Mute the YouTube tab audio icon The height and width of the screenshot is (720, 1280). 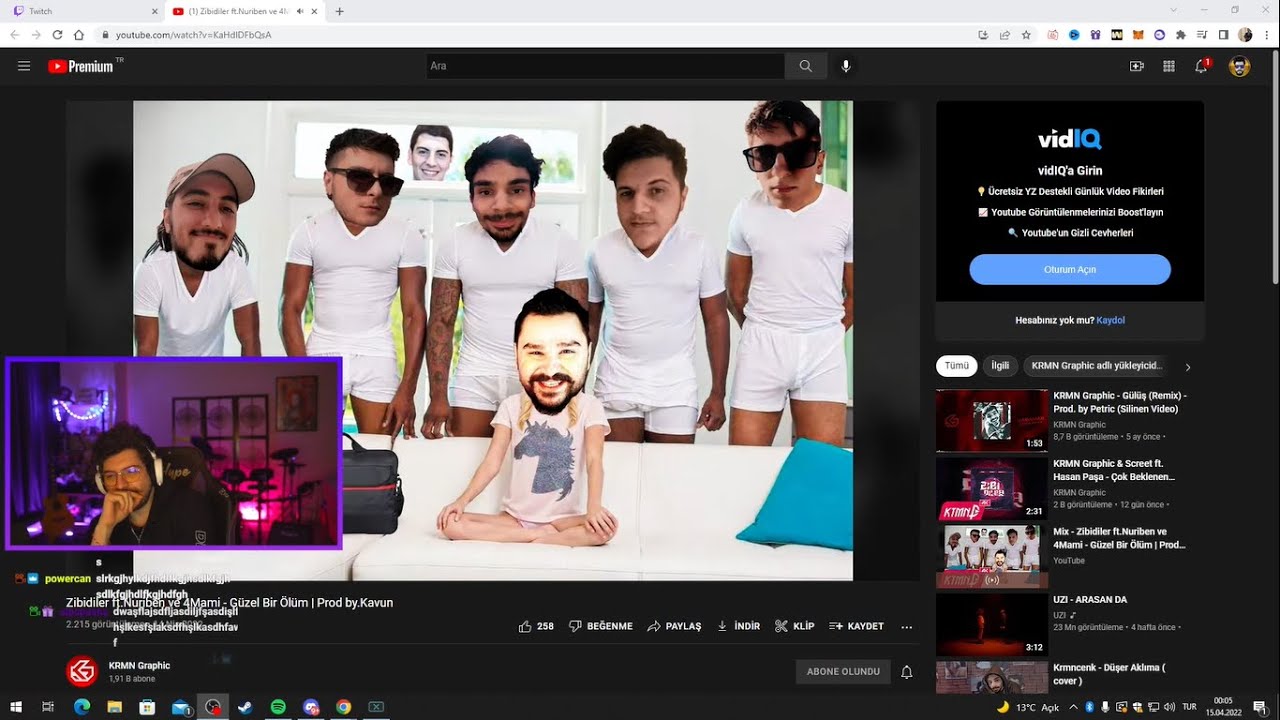pos(300,11)
